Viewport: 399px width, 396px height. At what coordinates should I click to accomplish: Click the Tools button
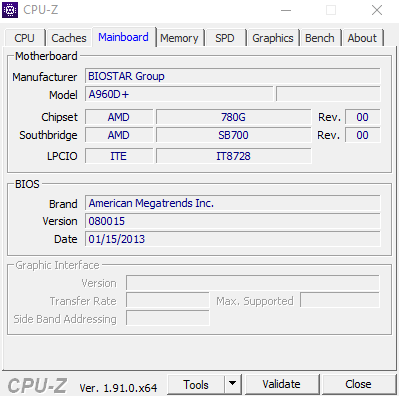click(x=196, y=384)
